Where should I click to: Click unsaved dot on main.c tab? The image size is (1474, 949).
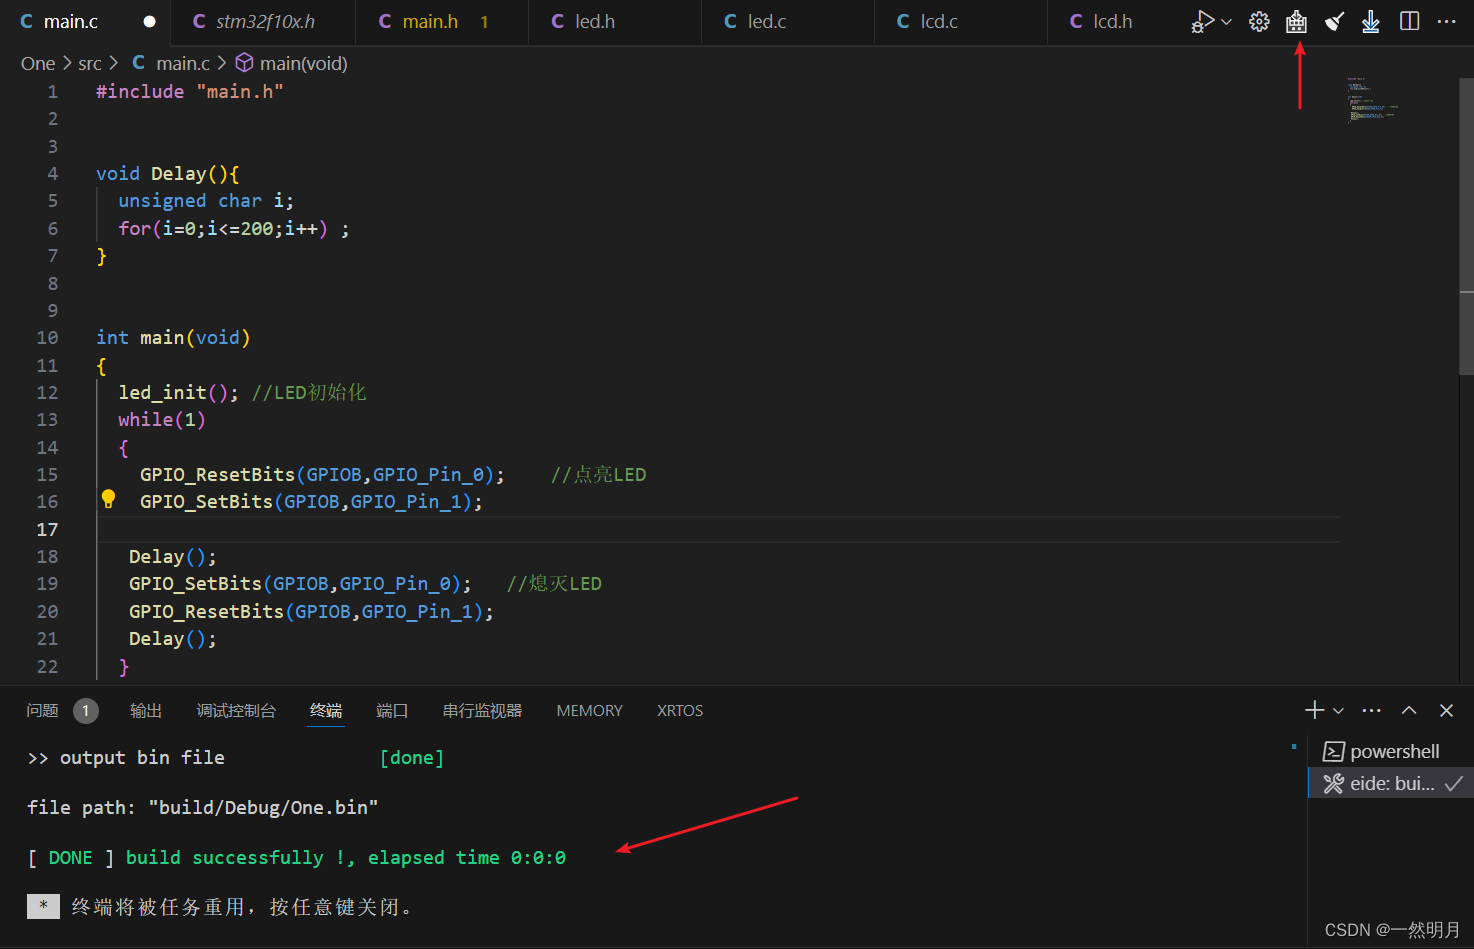[149, 22]
